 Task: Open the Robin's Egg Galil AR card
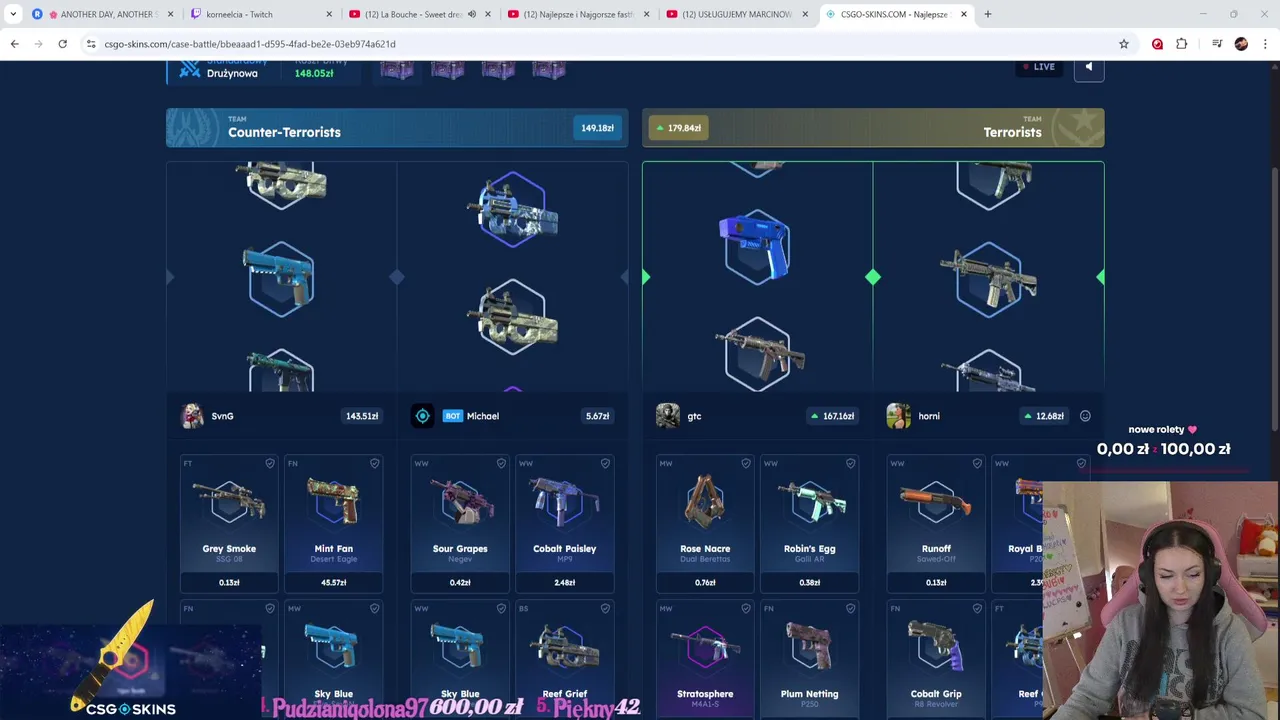pos(809,525)
